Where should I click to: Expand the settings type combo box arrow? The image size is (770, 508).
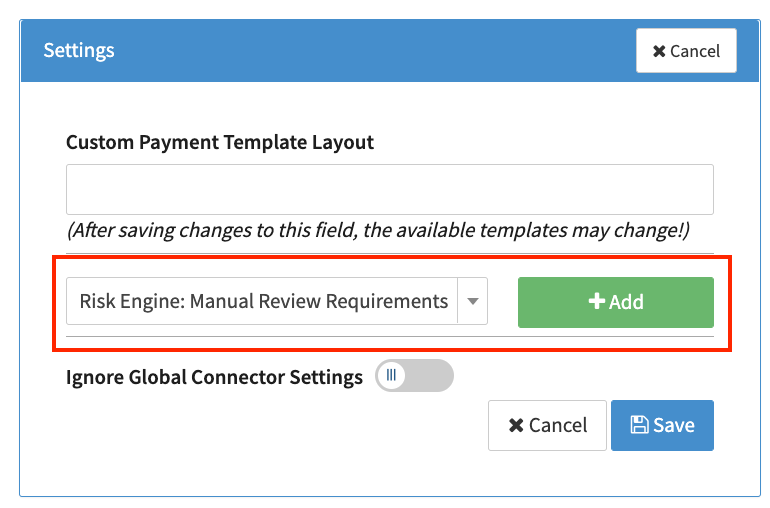tap(472, 302)
